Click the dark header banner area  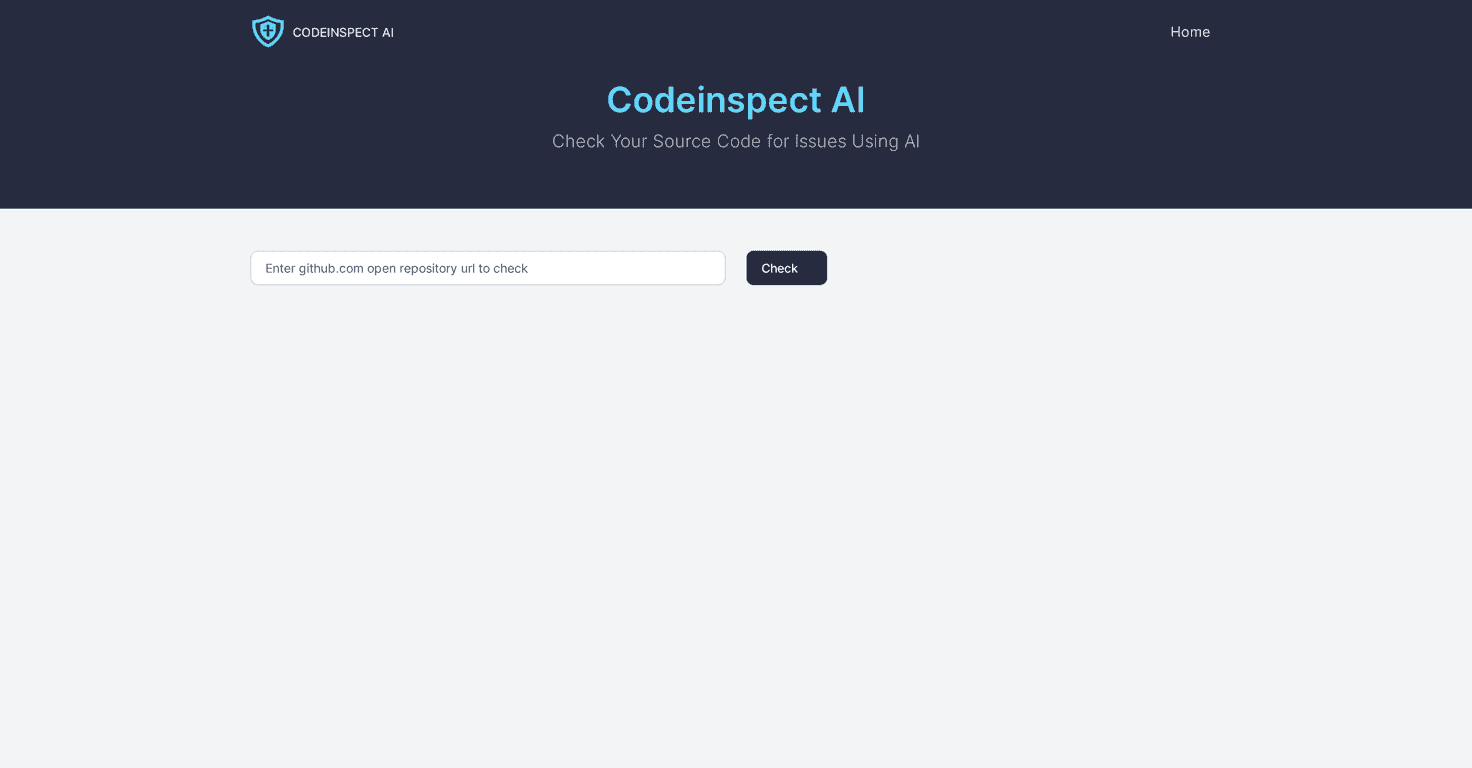click(x=736, y=180)
